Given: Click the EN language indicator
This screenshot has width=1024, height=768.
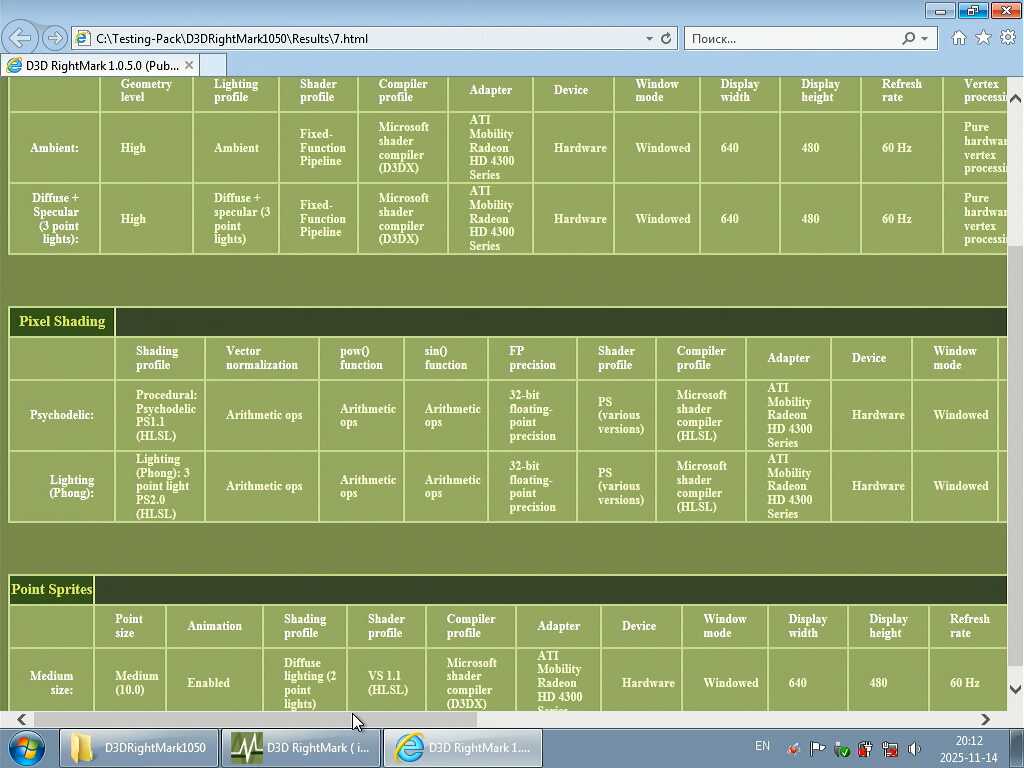Looking at the screenshot, I should (x=762, y=746).
